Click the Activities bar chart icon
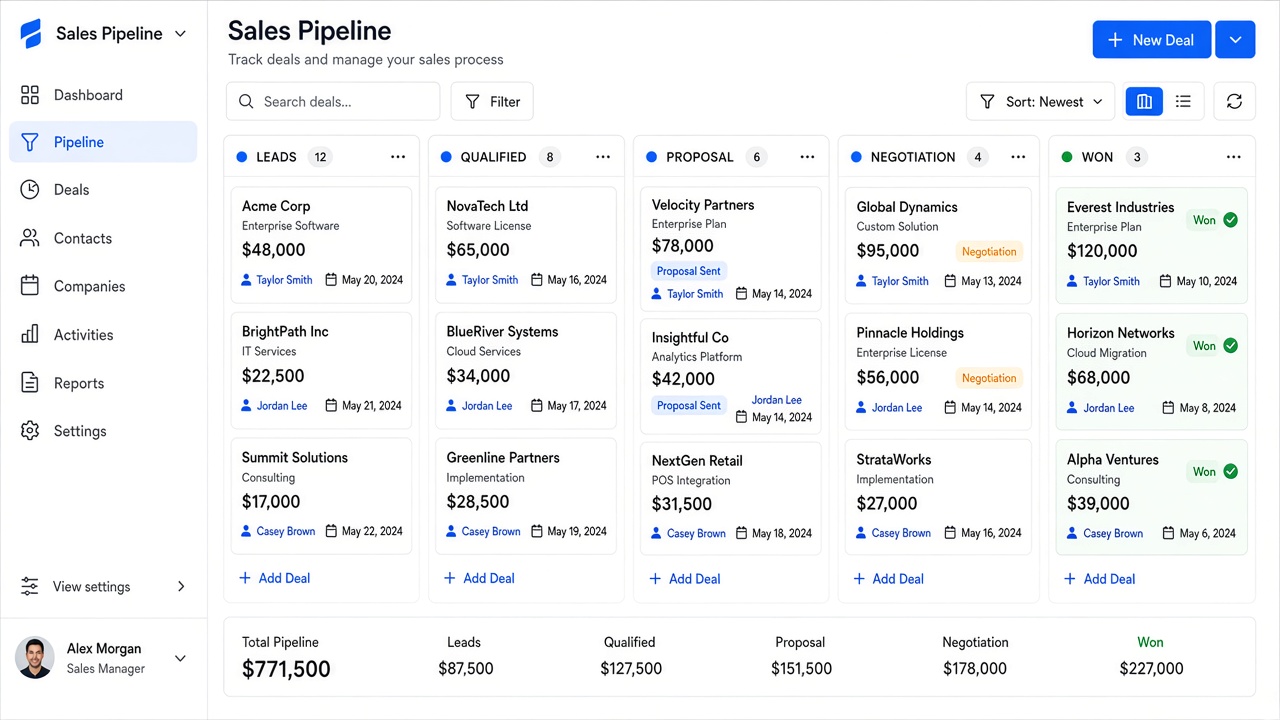This screenshot has width=1280, height=720. coord(30,334)
